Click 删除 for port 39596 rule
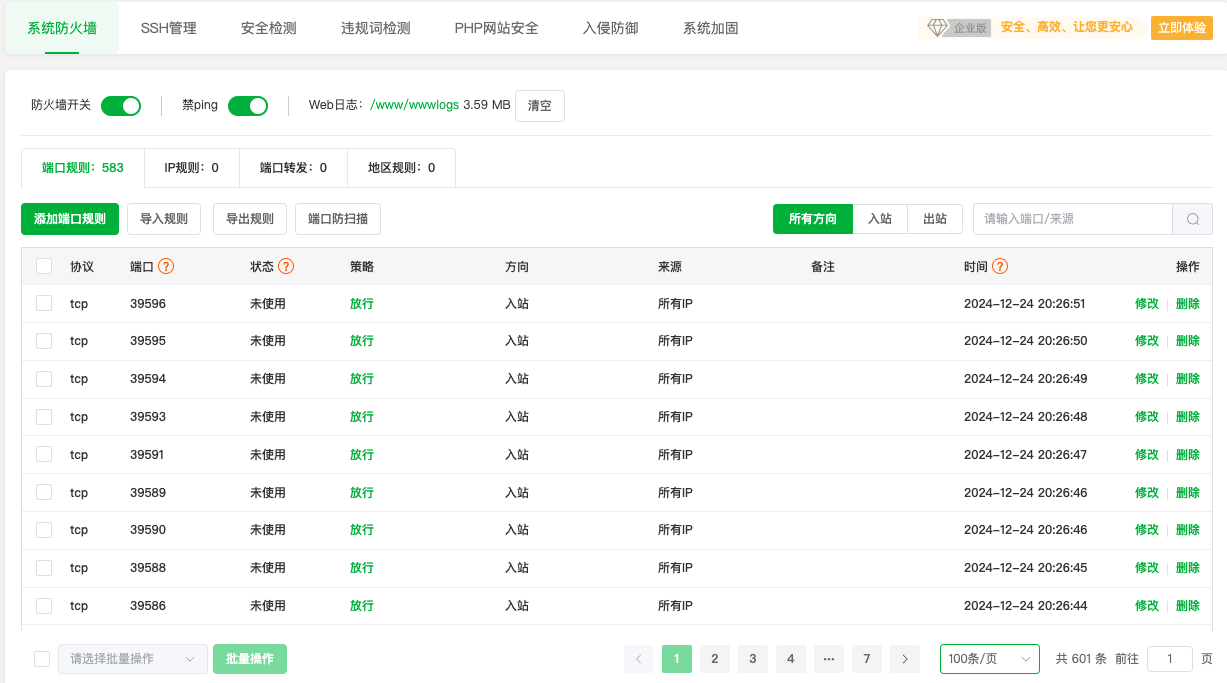This screenshot has width=1227, height=683. pos(1188,303)
